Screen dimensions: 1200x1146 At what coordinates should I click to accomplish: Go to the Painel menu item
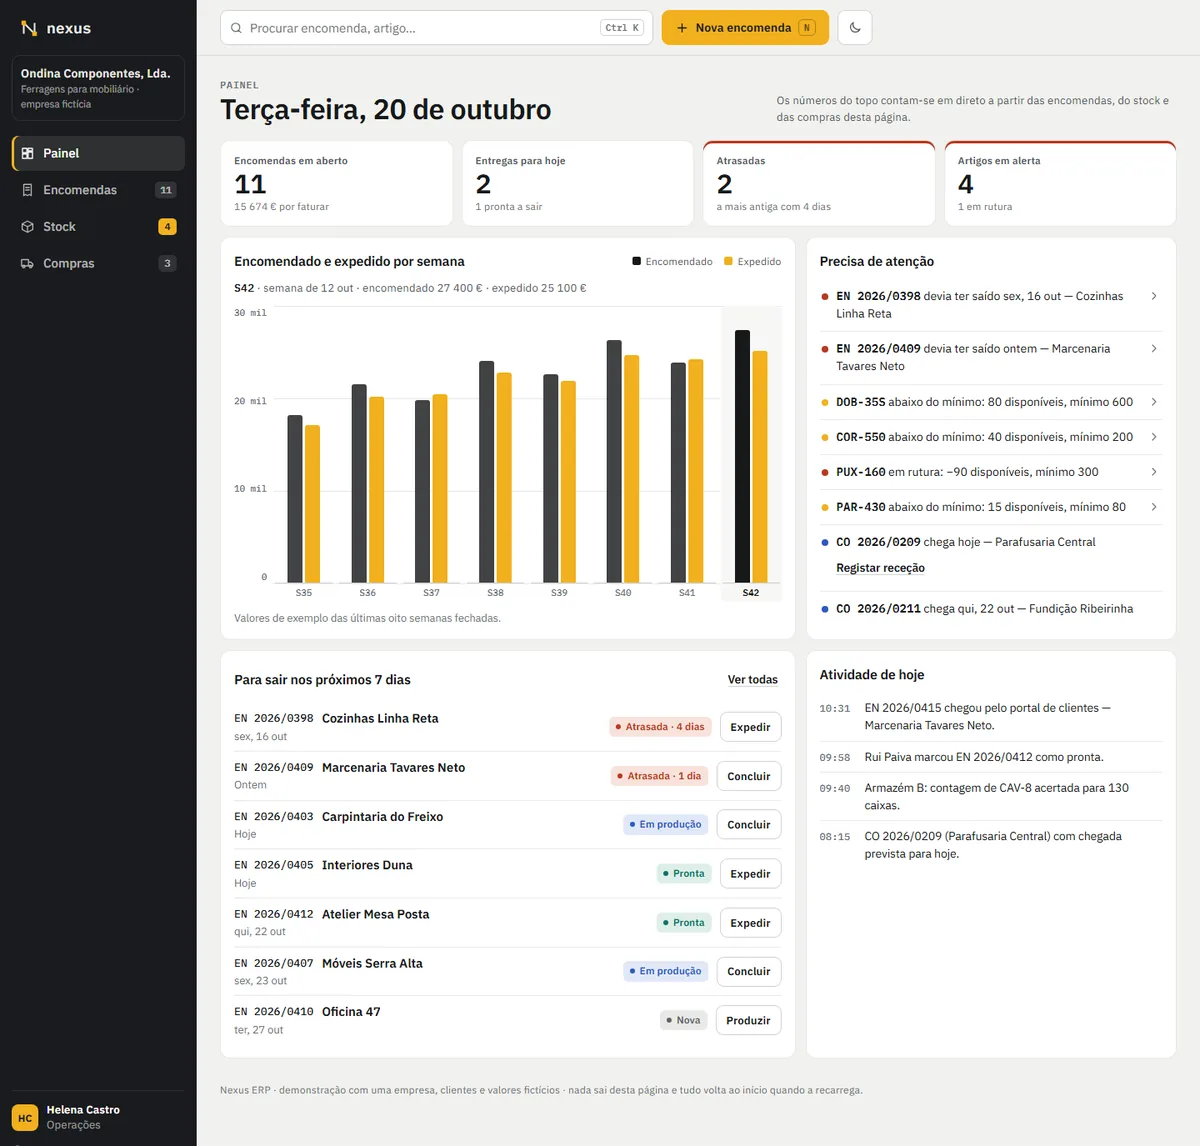[x=98, y=153]
